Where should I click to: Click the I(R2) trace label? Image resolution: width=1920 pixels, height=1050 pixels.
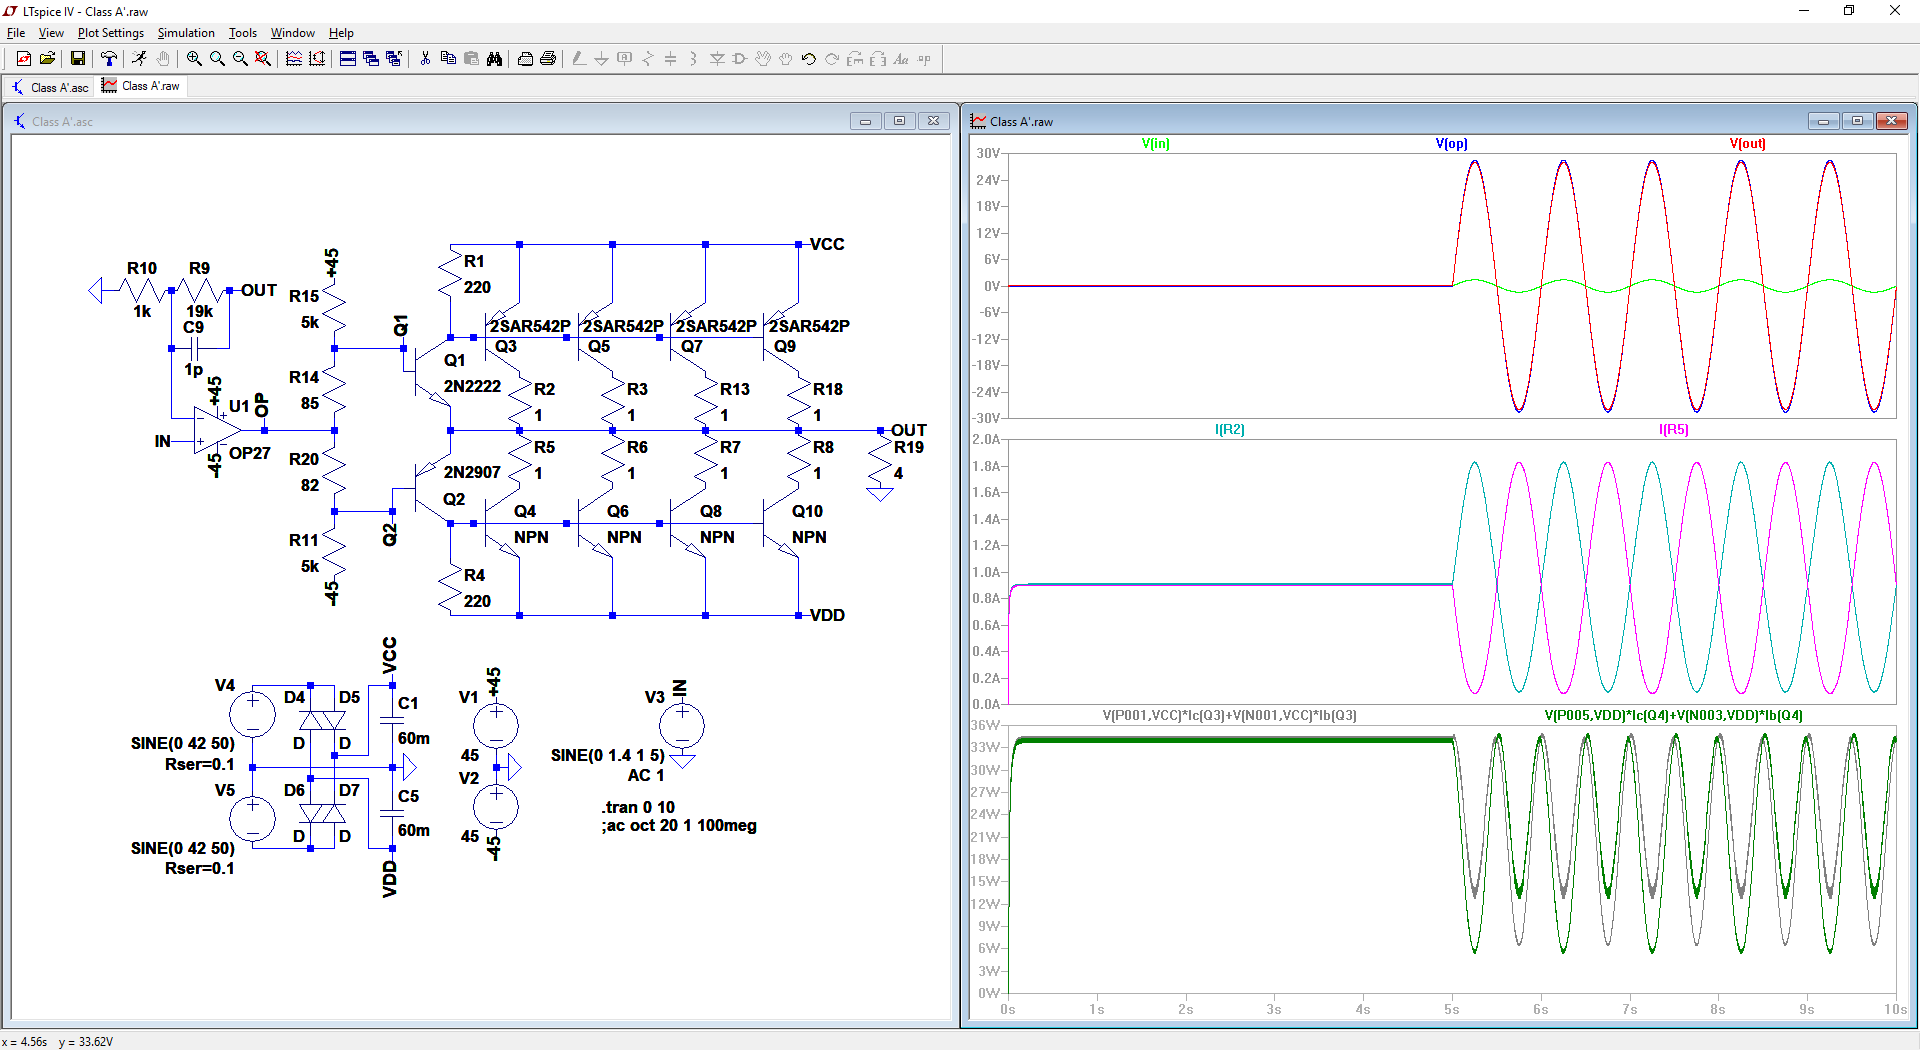pyautogui.click(x=1230, y=429)
